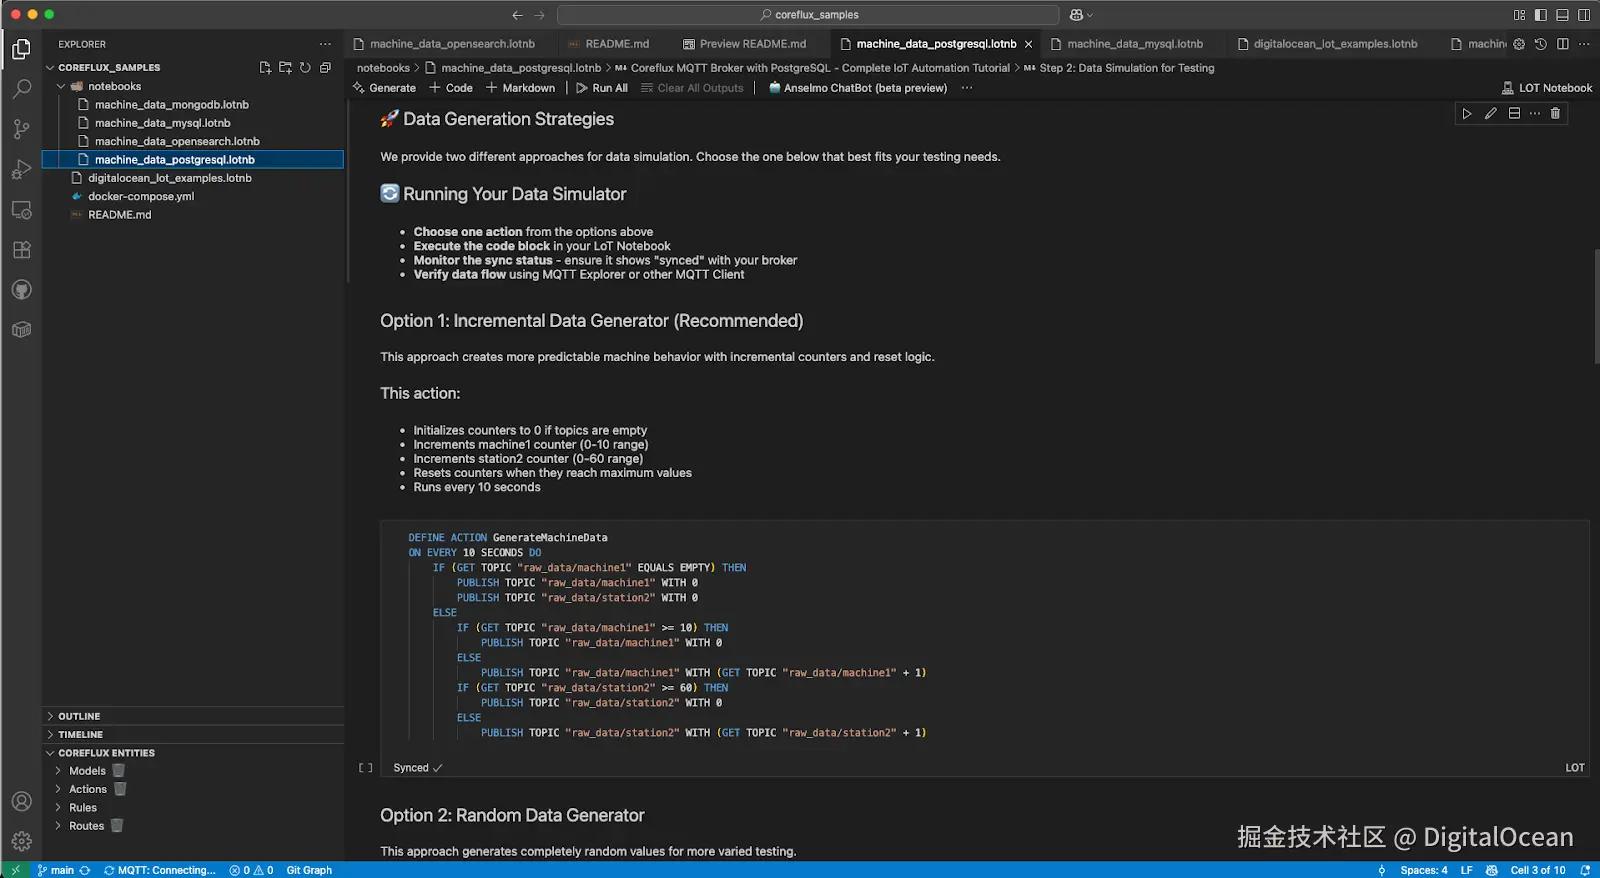The width and height of the screenshot is (1600, 878).
Task: Collapse the COREFLUX ENTITIES section
Action: [x=50, y=753]
